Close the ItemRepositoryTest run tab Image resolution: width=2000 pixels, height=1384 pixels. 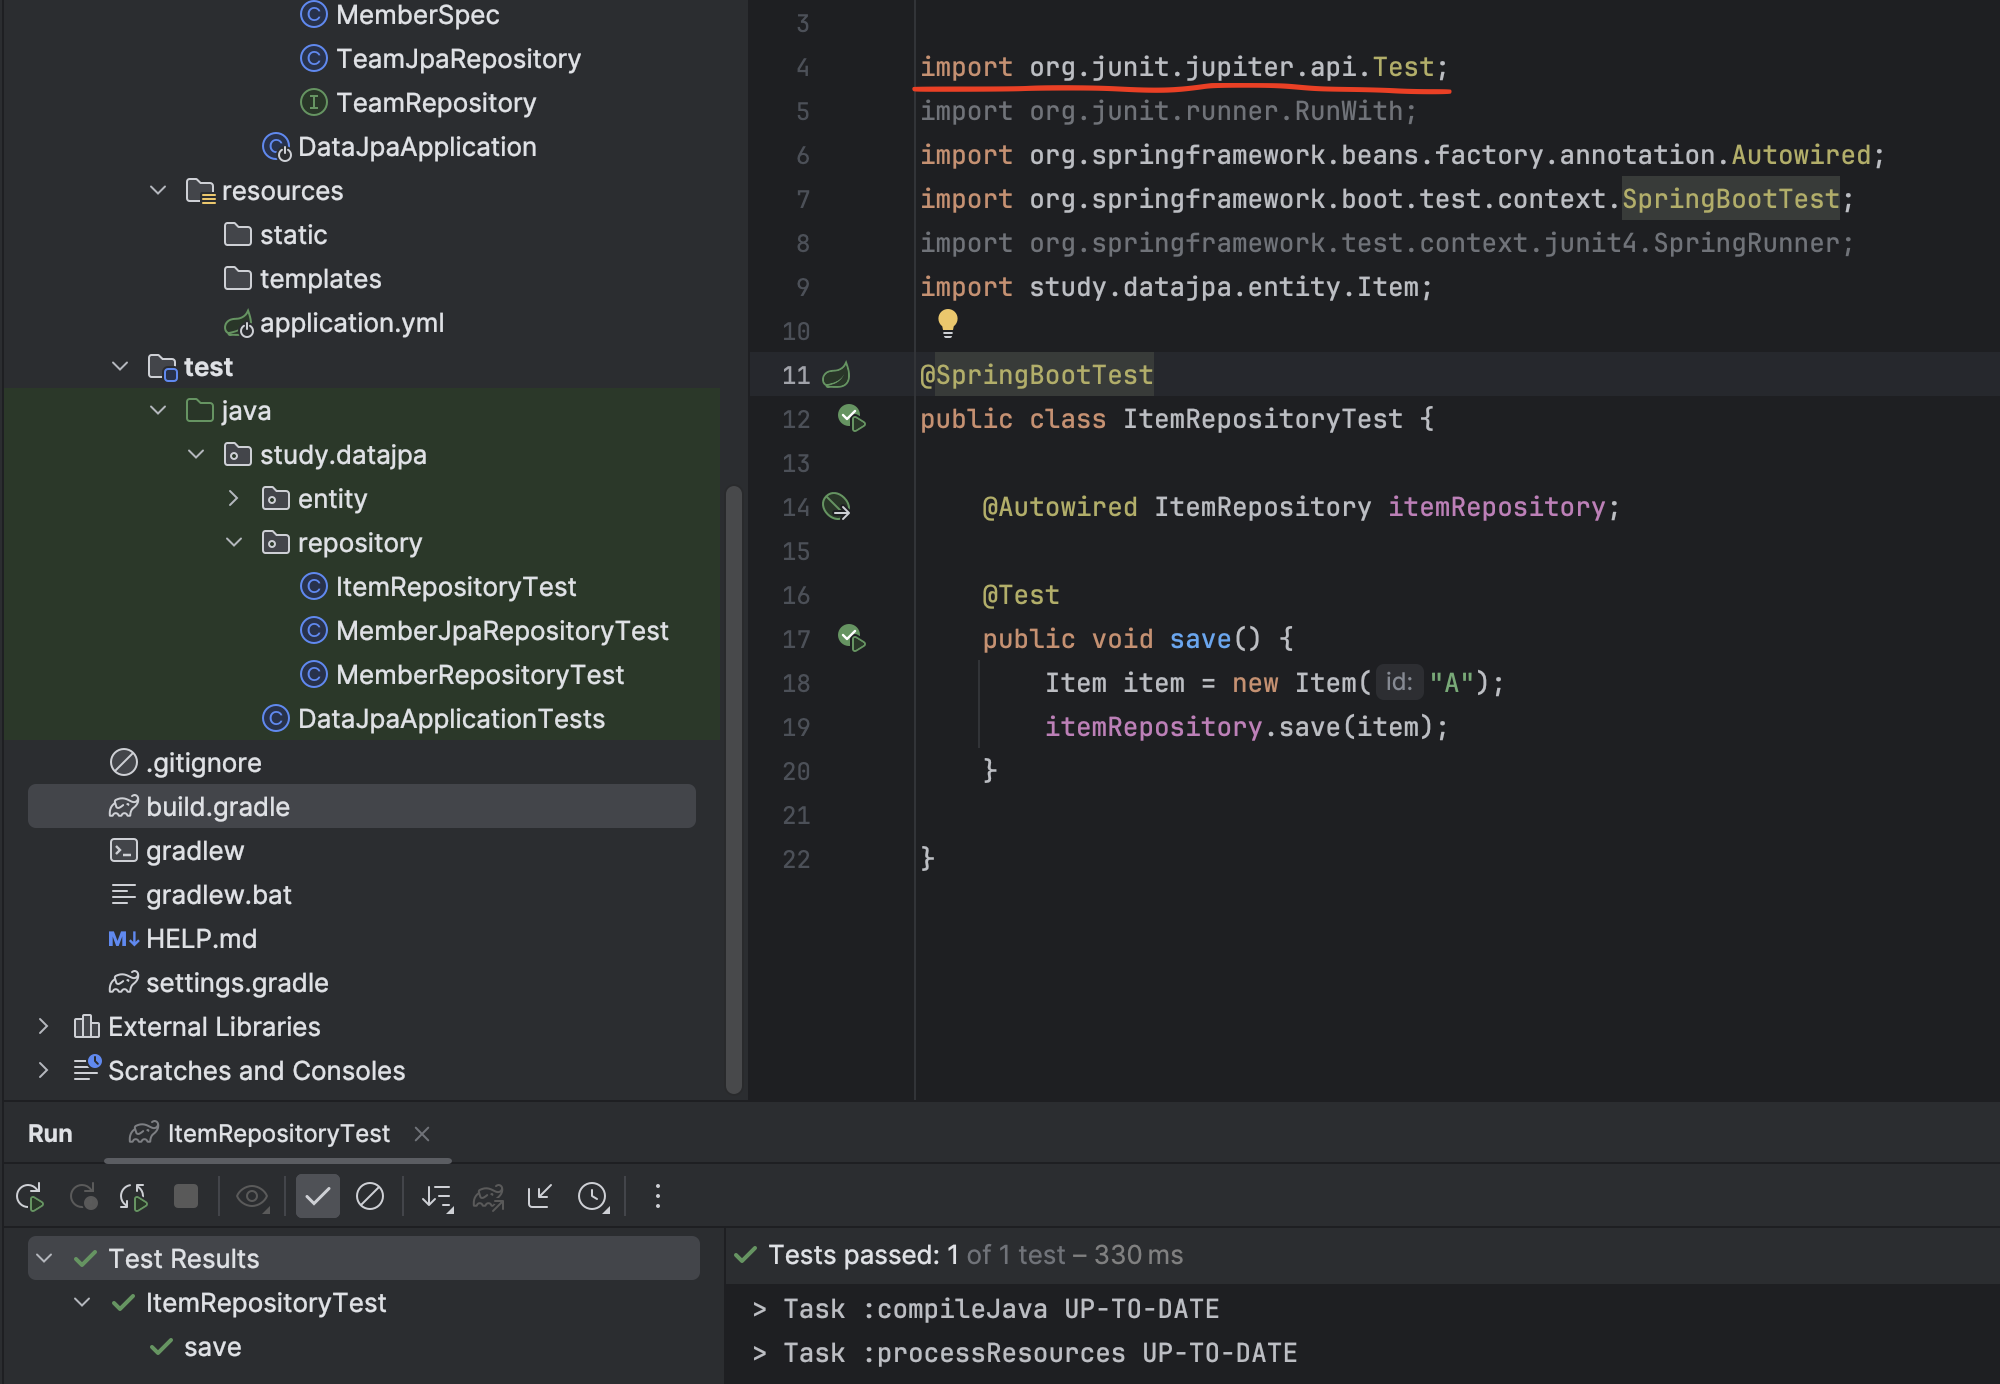pos(422,1134)
